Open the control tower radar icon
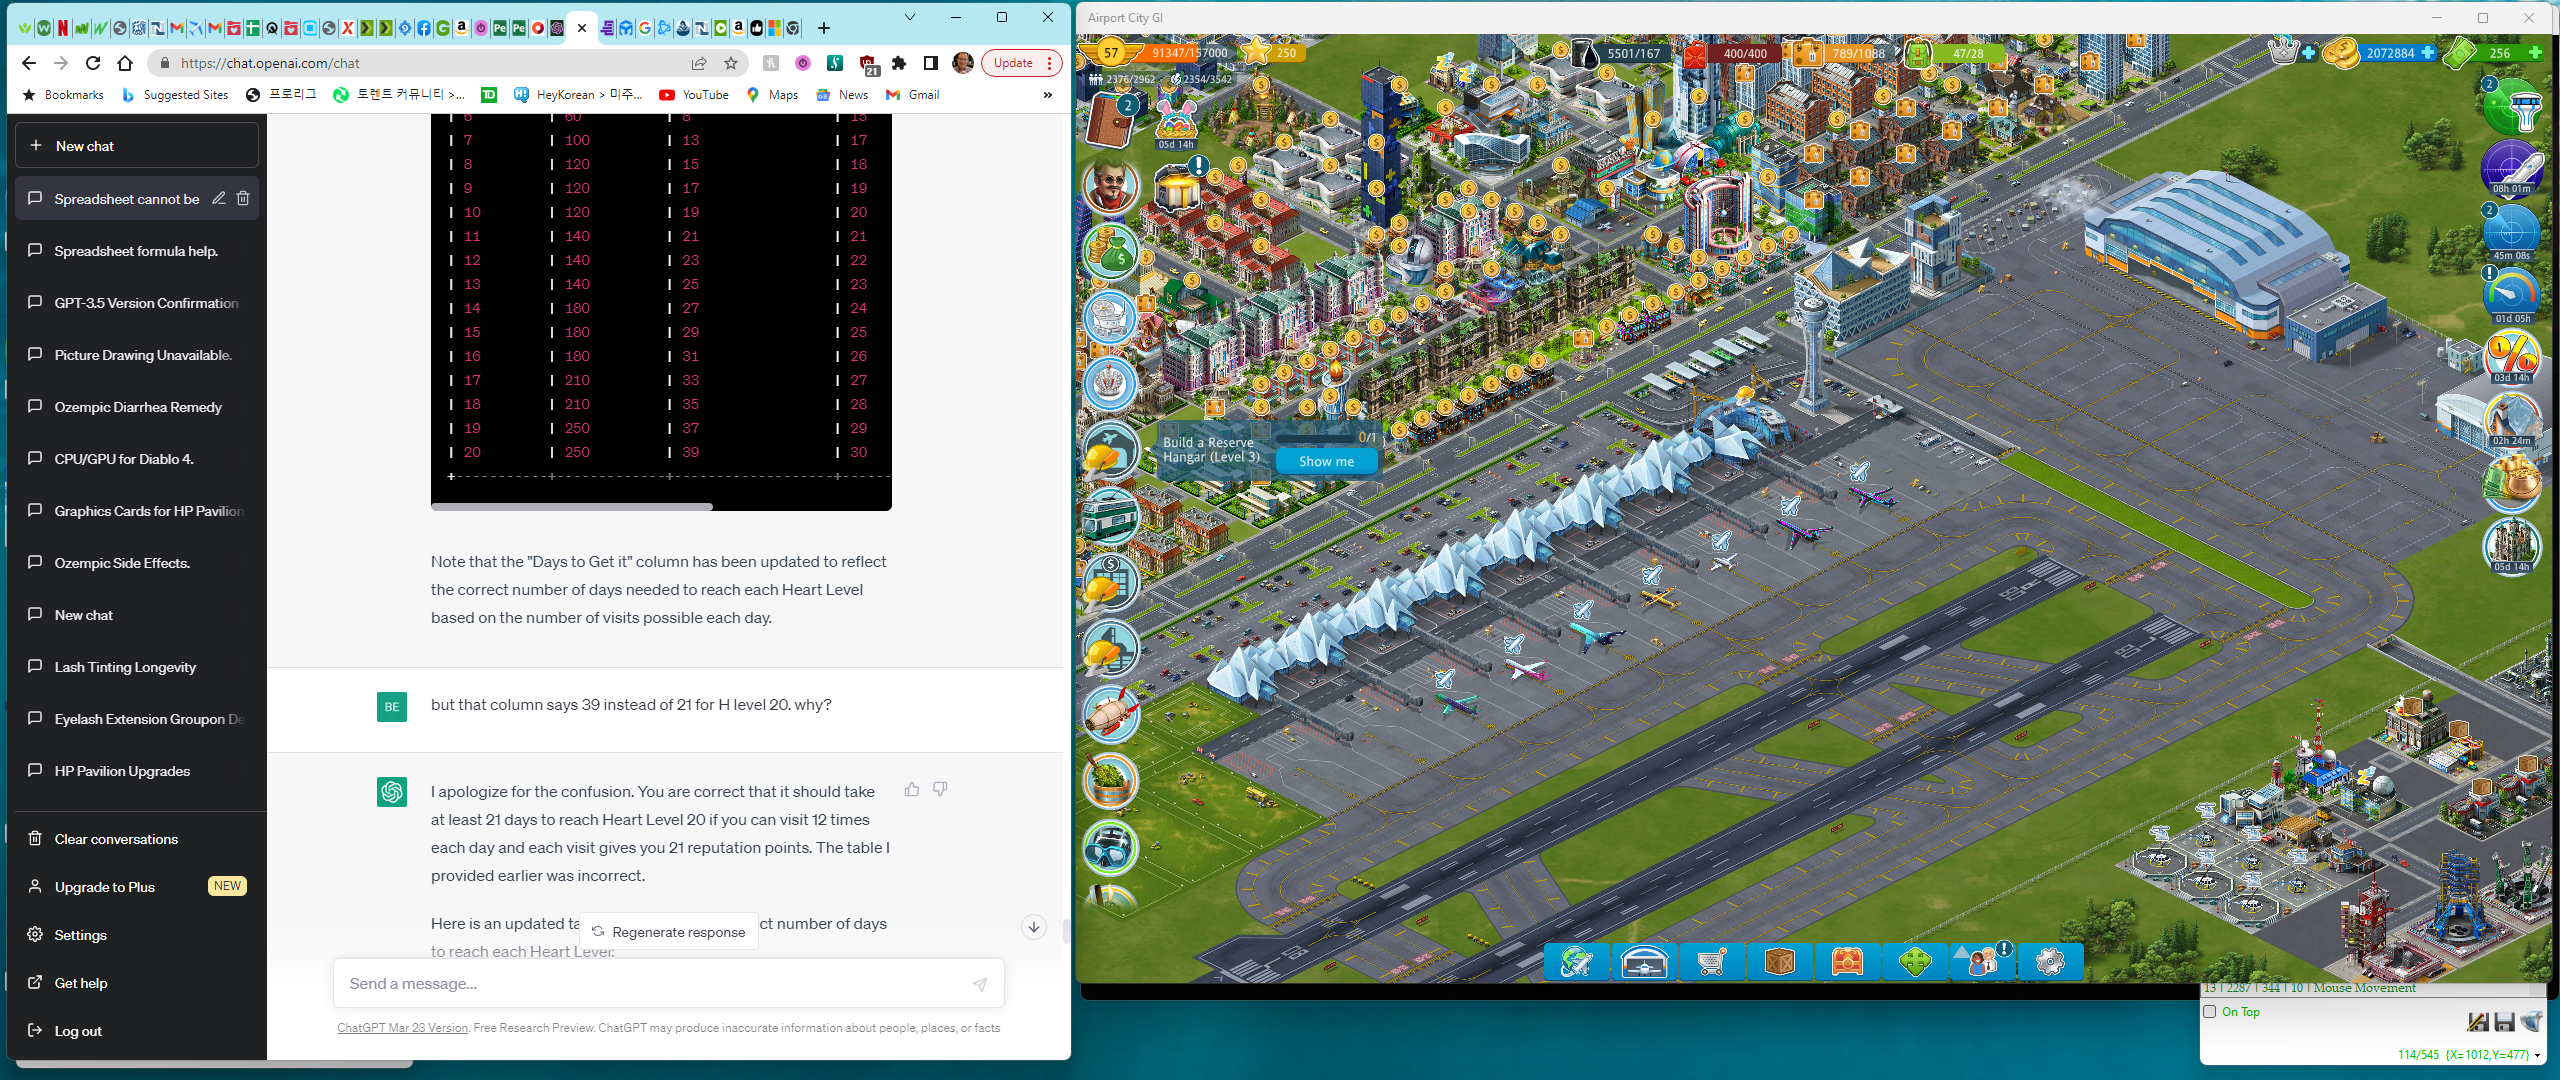Image resolution: width=2560 pixels, height=1080 pixels. (2513, 108)
